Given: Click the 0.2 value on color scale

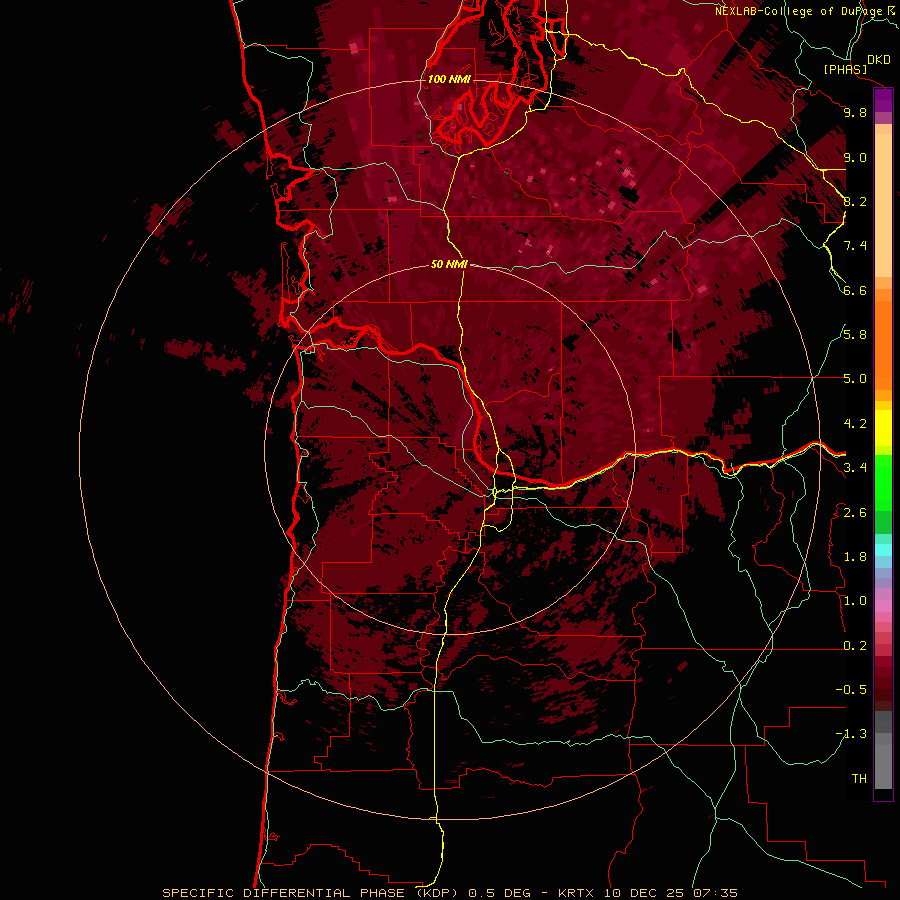Looking at the screenshot, I should click(855, 646).
